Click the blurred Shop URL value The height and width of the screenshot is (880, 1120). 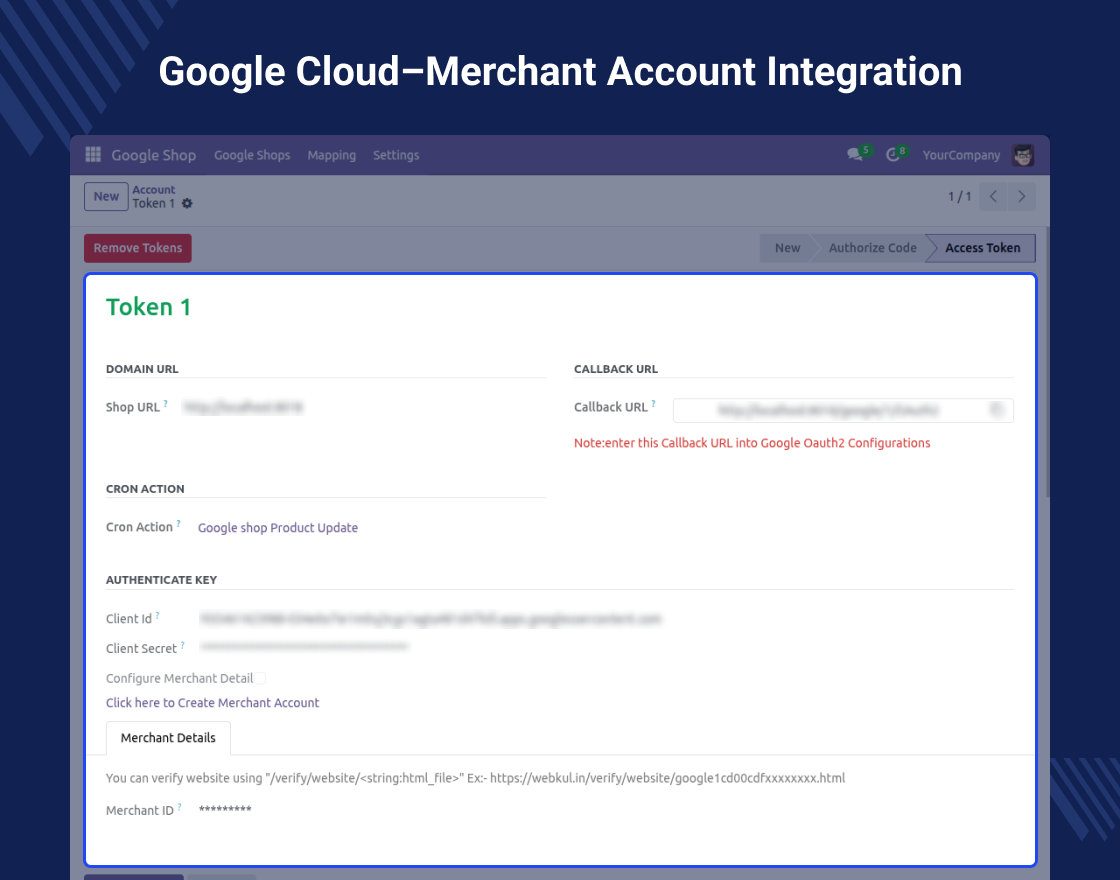(243, 407)
